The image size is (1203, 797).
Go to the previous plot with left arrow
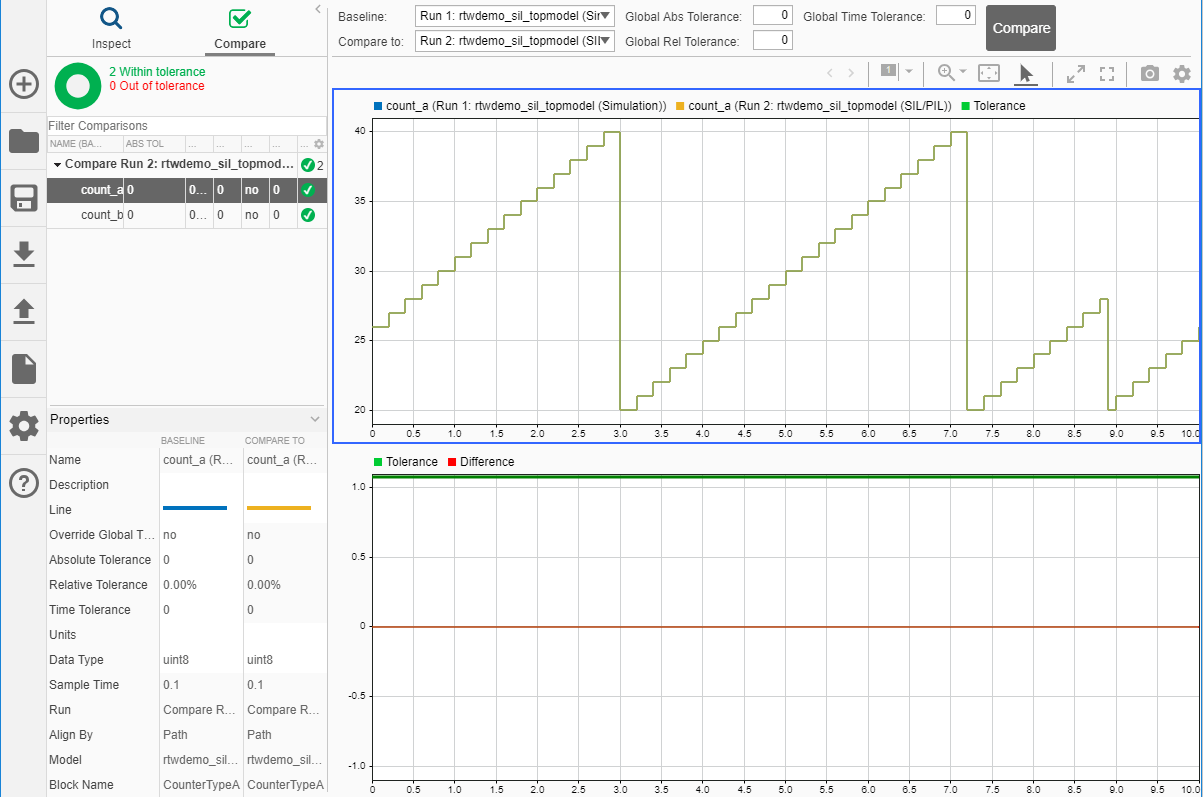pyautogui.click(x=830, y=73)
